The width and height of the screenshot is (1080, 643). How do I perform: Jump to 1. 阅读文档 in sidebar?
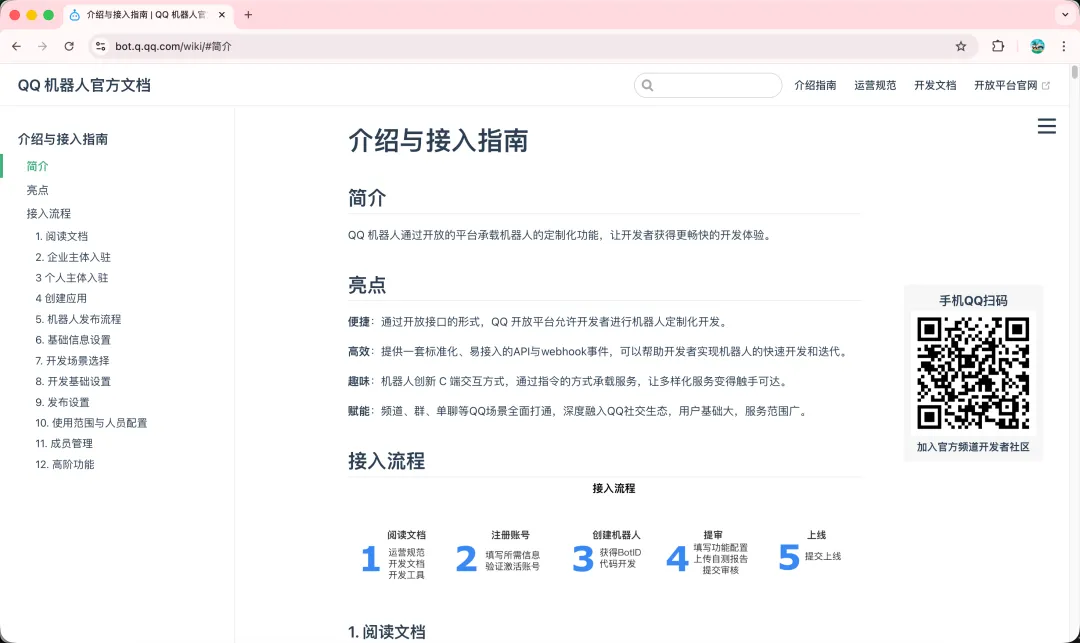[61, 236]
